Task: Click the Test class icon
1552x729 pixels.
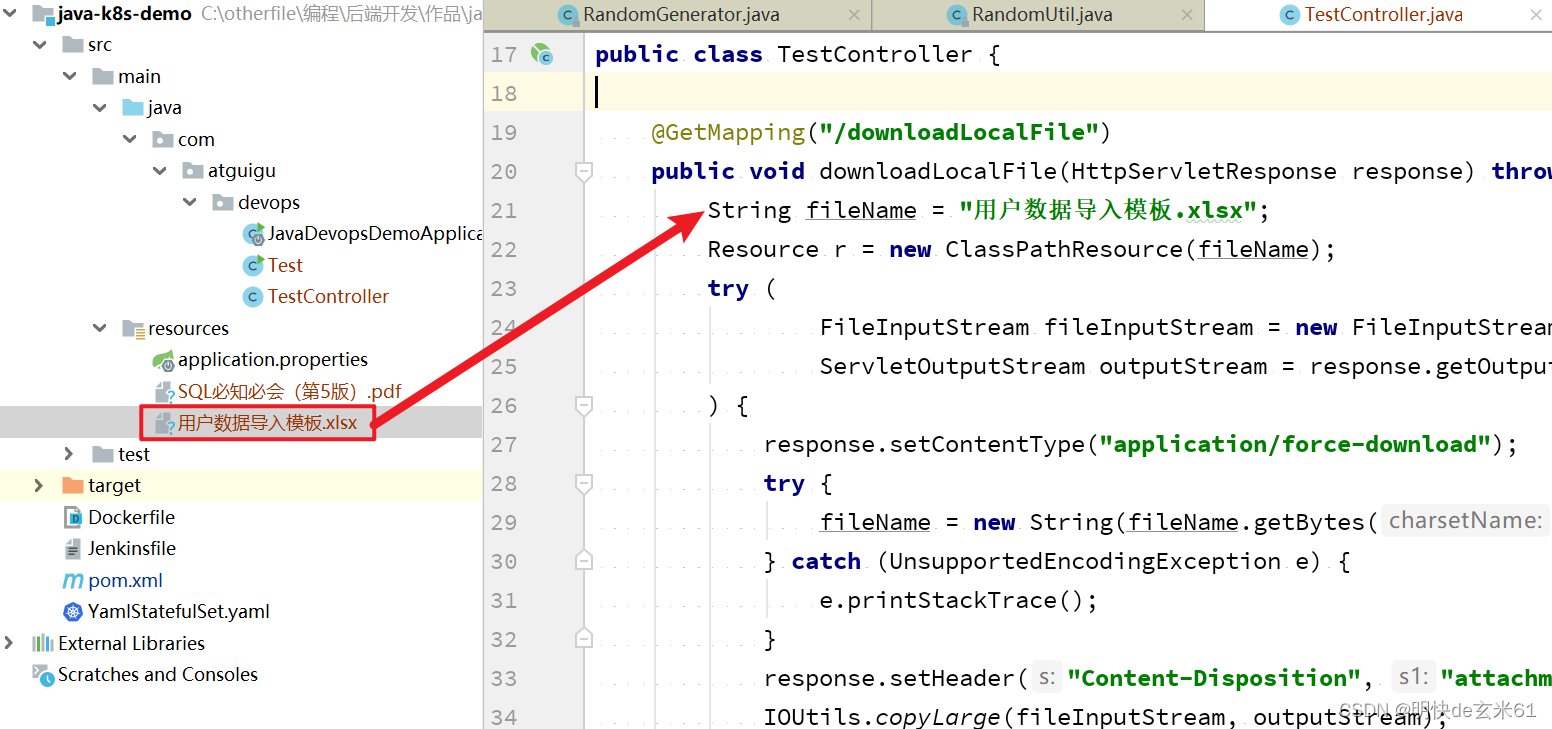Action: coord(253,265)
